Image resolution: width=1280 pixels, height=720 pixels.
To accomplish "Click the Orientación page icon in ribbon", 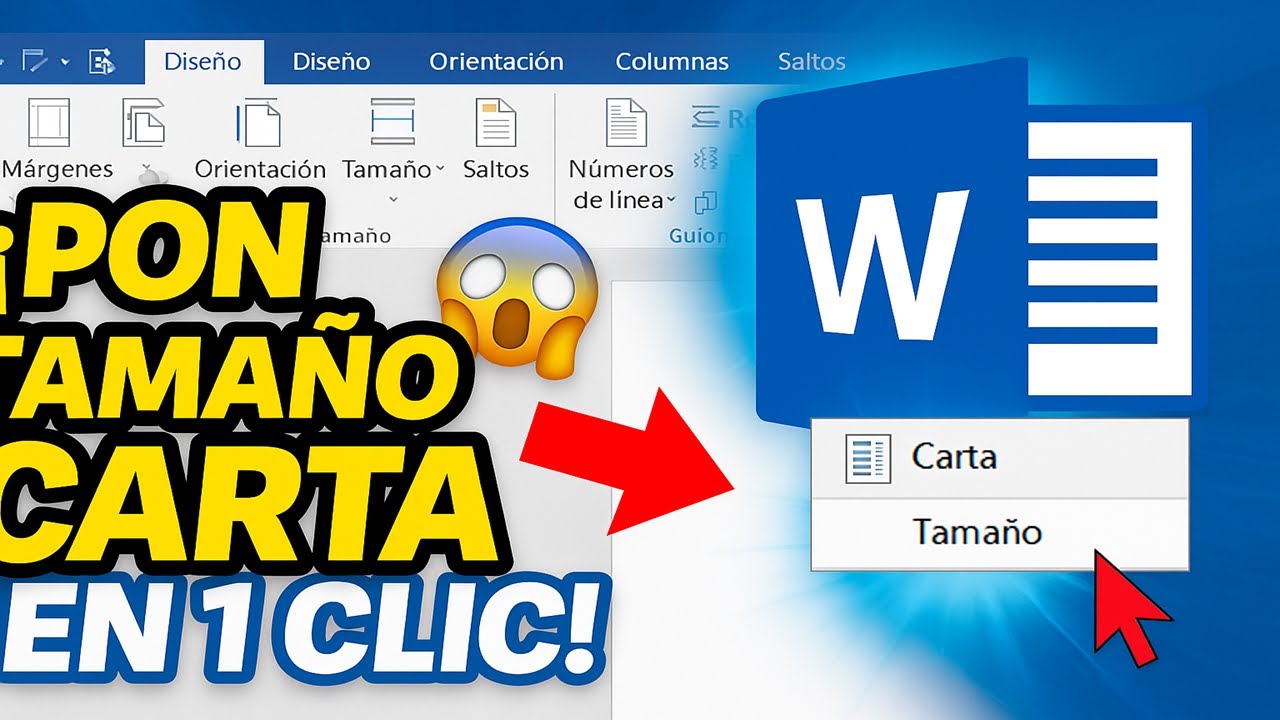I will [x=258, y=122].
